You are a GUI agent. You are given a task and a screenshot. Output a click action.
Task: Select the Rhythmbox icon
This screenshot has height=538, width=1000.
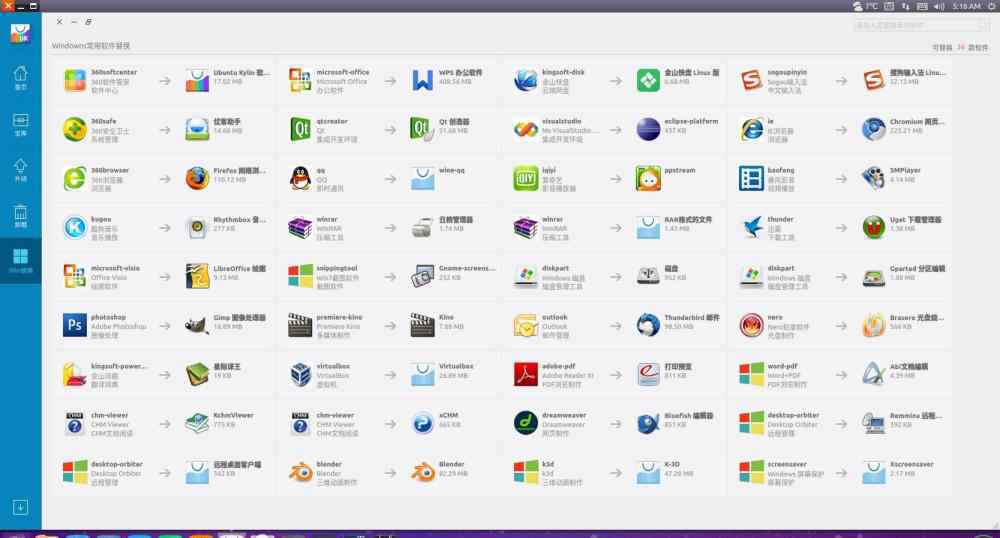point(197,228)
